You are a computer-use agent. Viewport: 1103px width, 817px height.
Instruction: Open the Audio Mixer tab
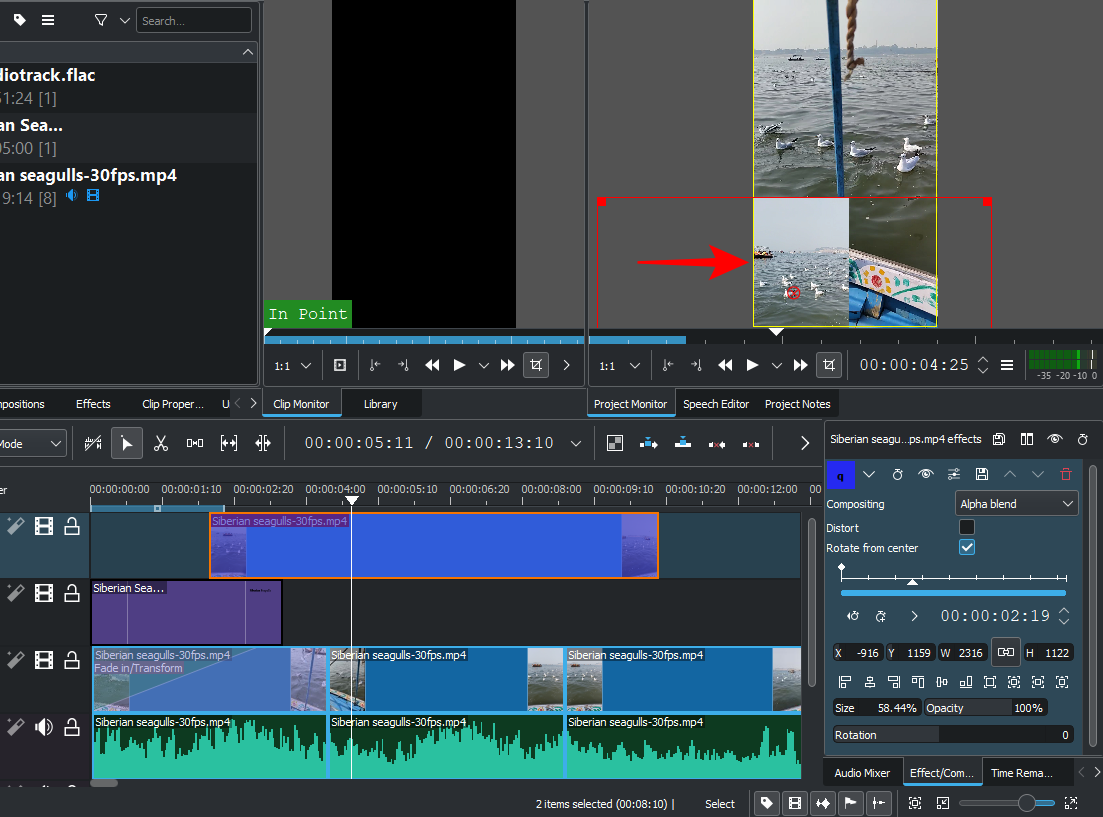click(862, 773)
